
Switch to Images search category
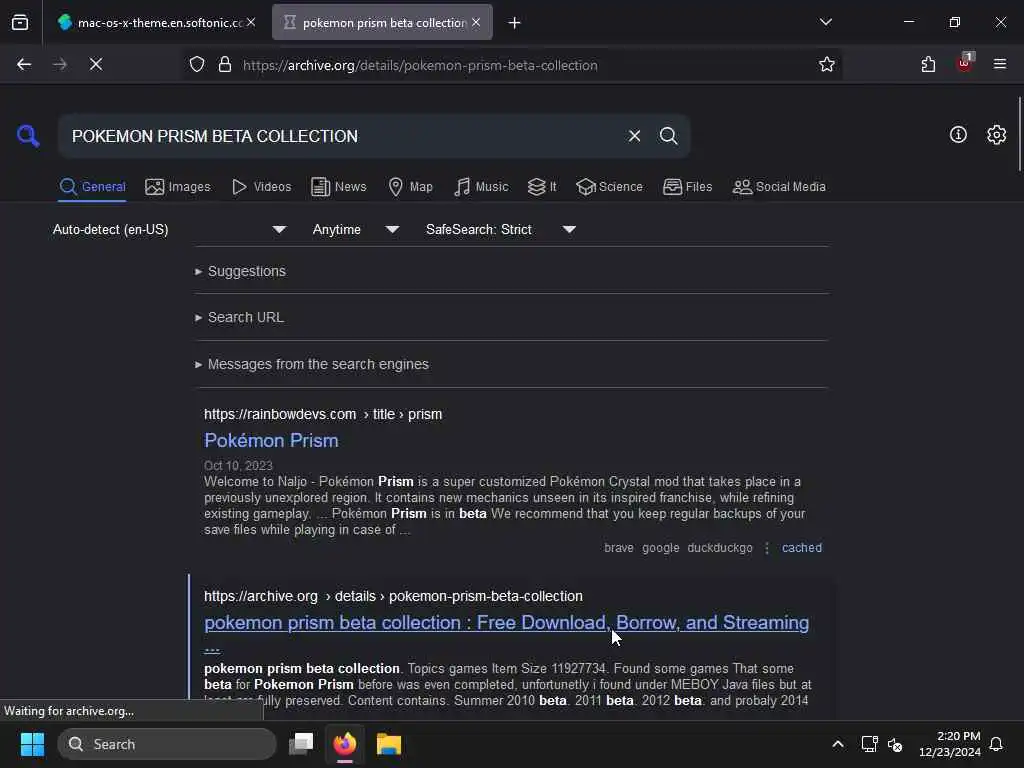pos(178,187)
